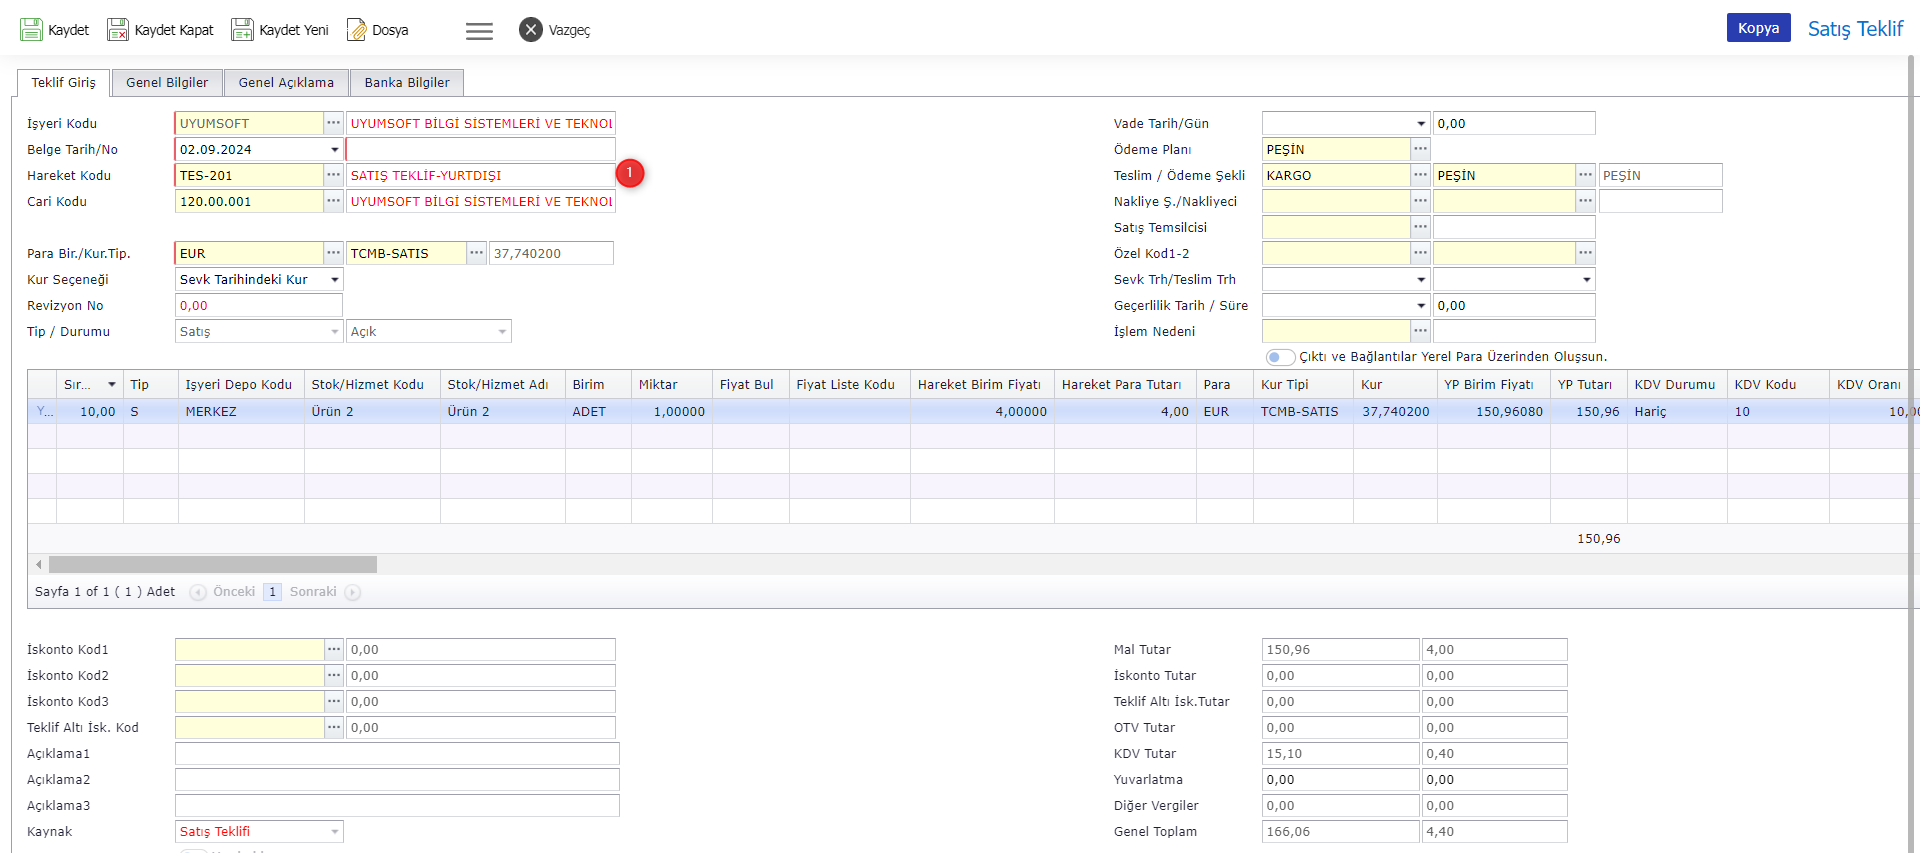
Task: Click the Açıklama1 input field
Action: pyautogui.click(x=397, y=753)
